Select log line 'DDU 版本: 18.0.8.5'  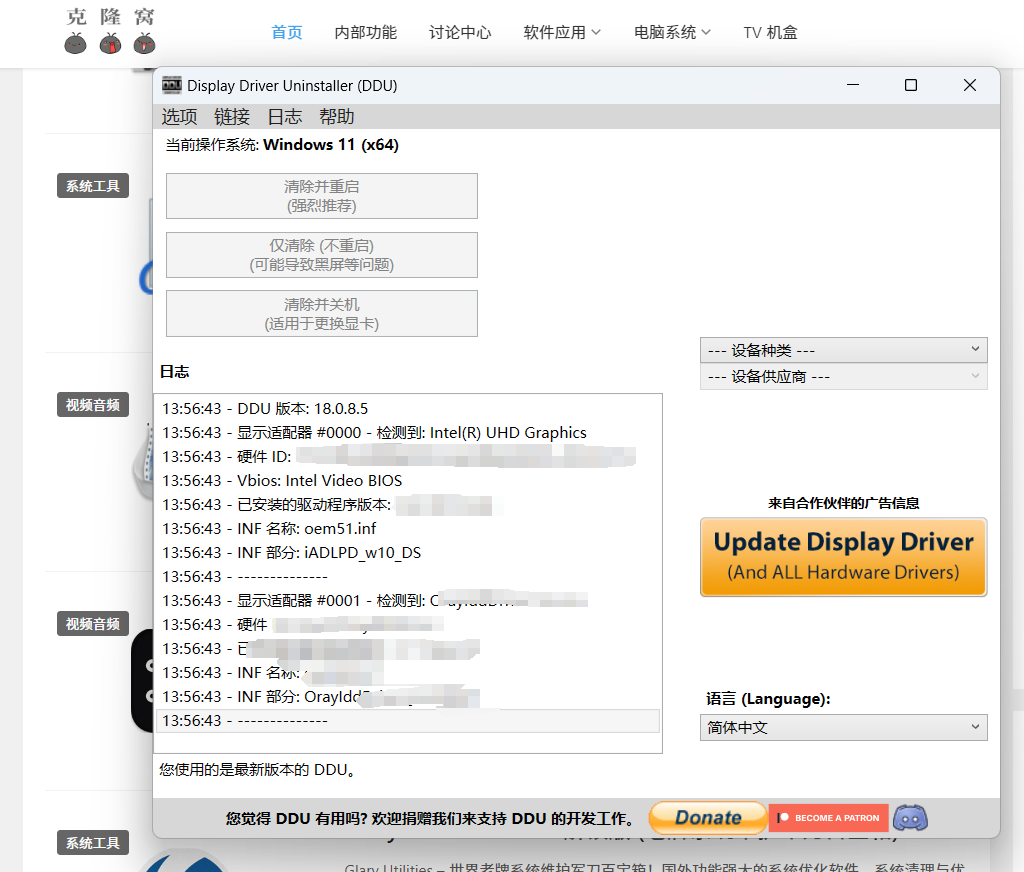[x=408, y=408]
